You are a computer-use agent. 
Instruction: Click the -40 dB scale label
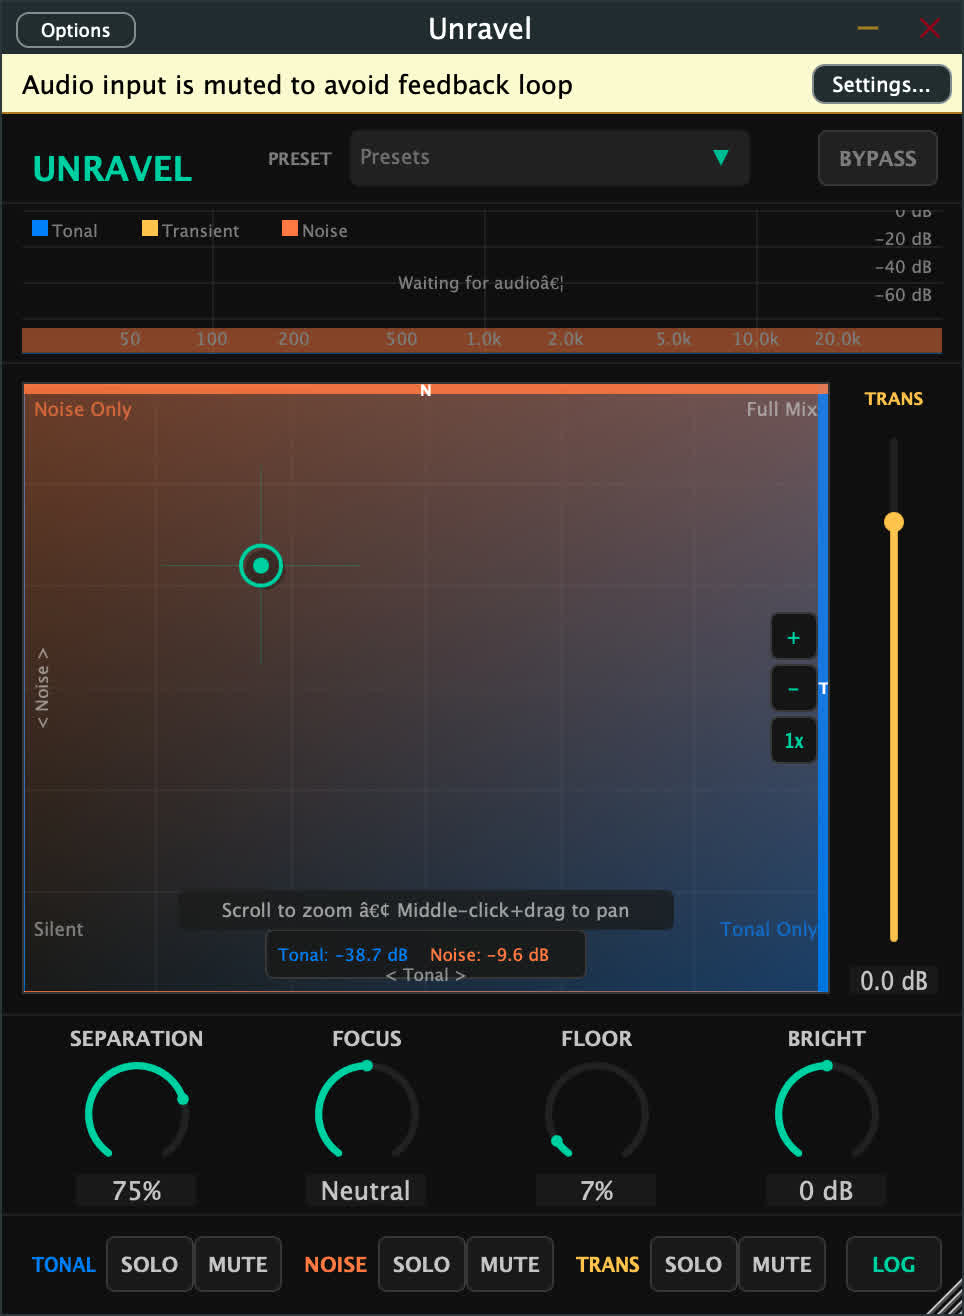pyautogui.click(x=903, y=267)
